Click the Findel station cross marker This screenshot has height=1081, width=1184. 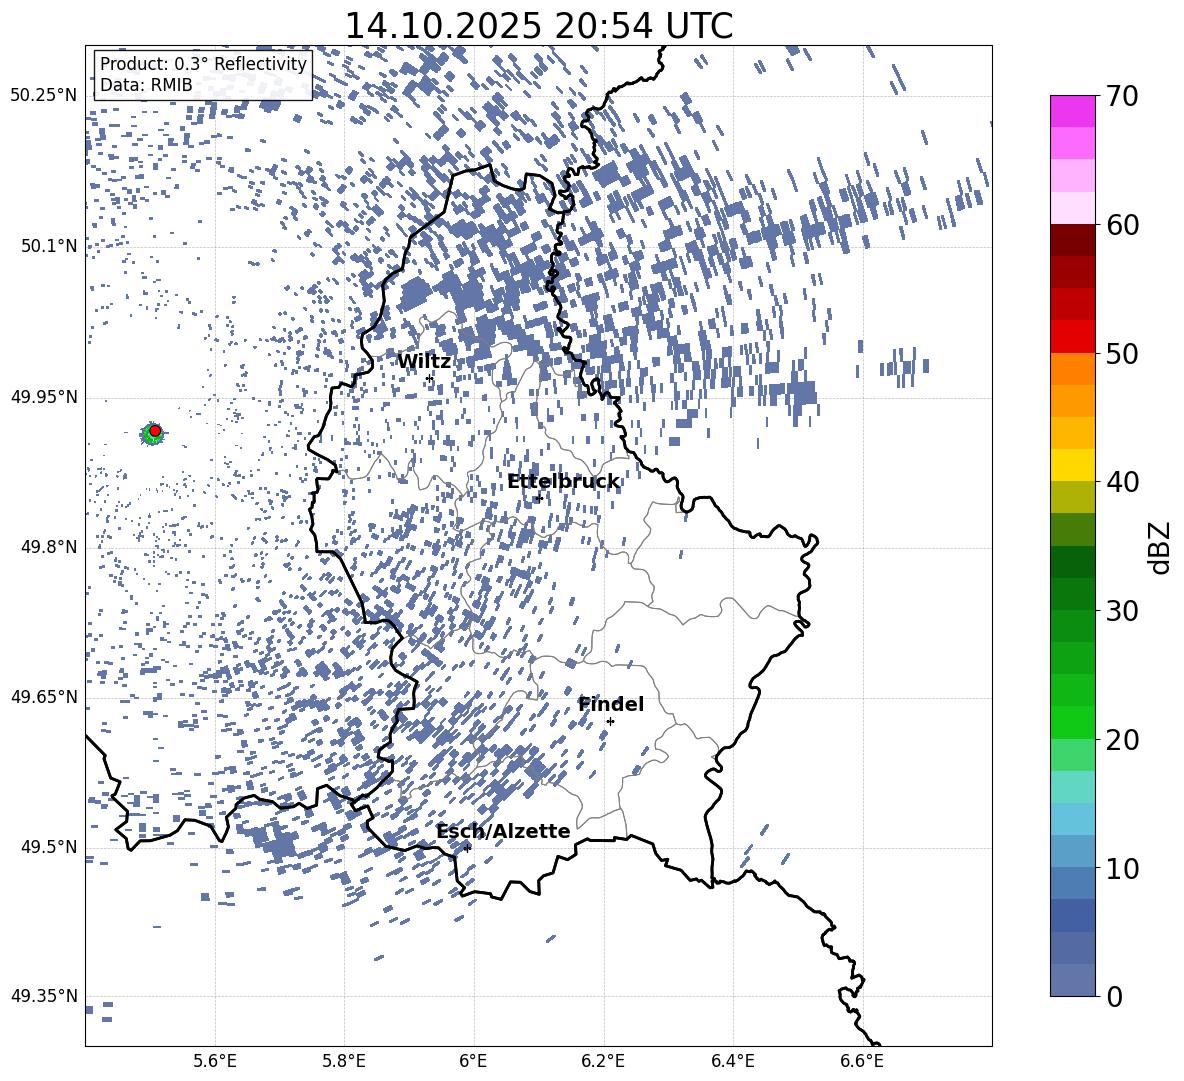pos(610,722)
